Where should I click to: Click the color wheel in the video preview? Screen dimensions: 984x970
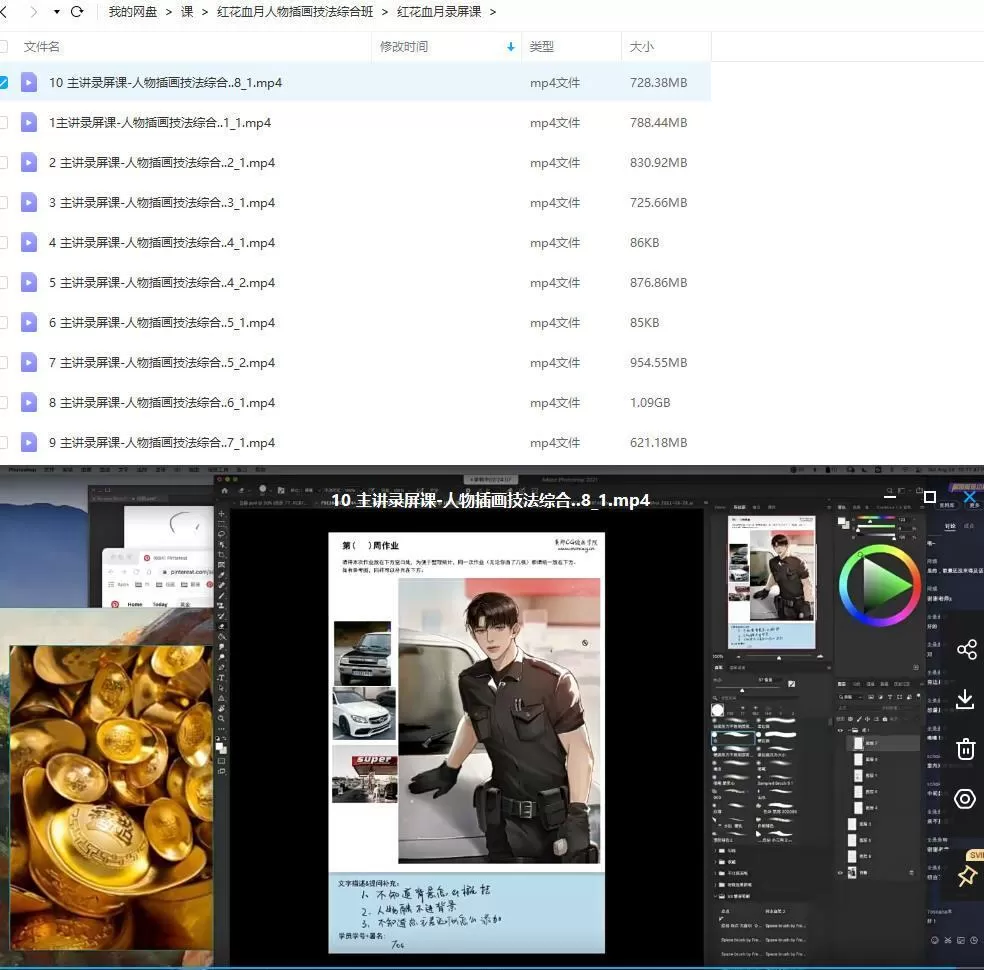[880, 585]
